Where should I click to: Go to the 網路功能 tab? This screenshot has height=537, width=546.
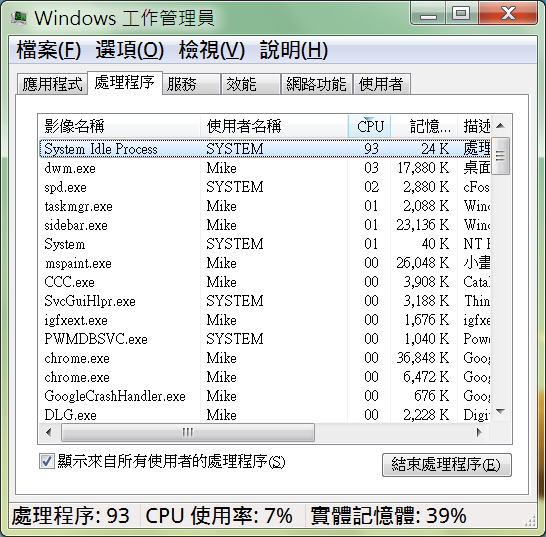[x=317, y=84]
